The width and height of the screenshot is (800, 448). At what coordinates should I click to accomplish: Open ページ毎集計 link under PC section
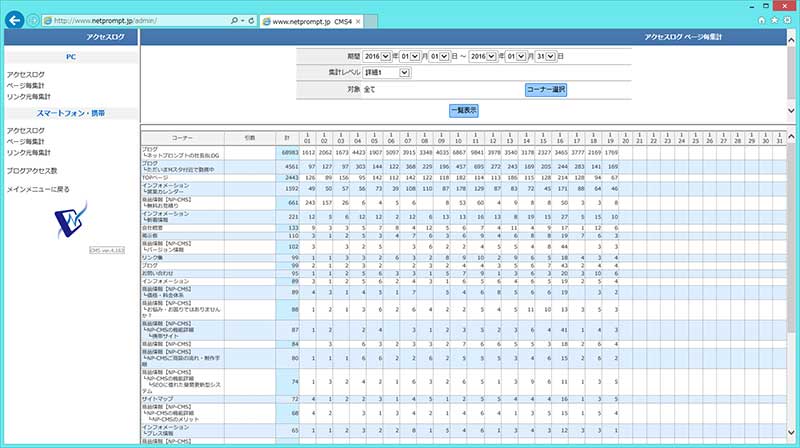point(26,85)
